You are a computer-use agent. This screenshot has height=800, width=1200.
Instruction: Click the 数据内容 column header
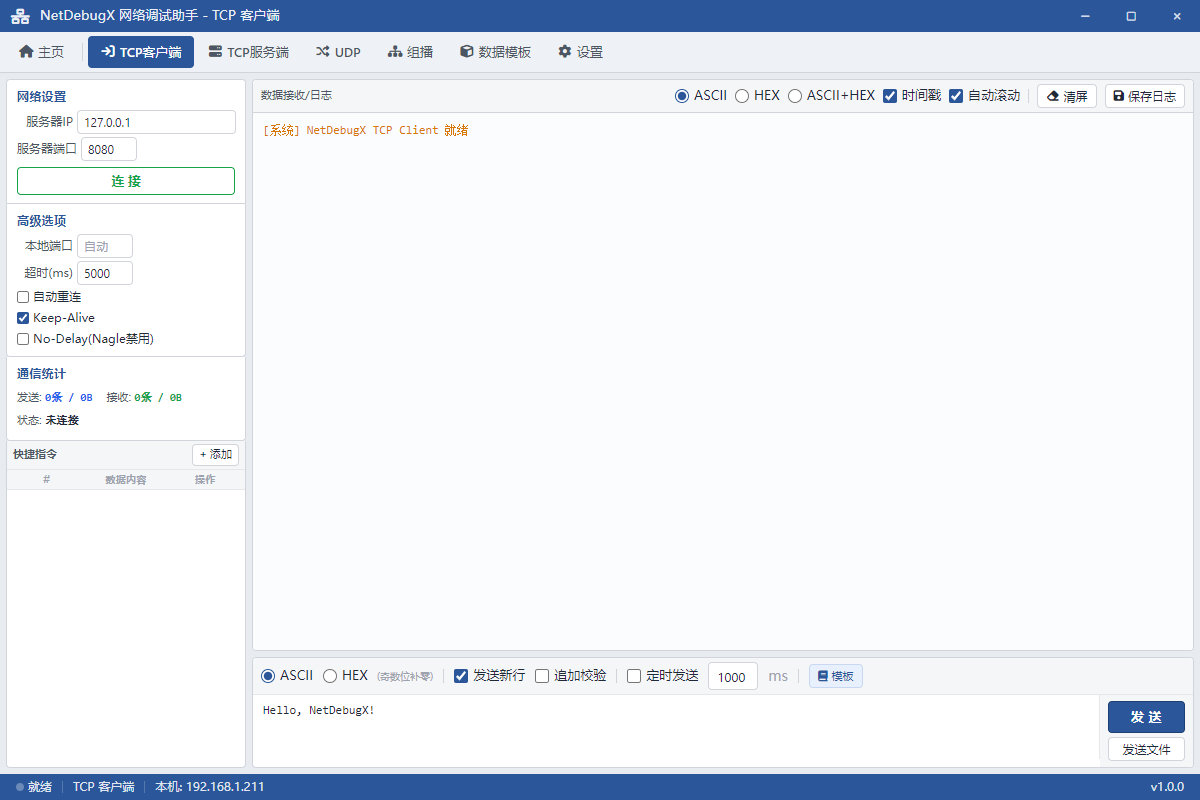tap(126, 480)
